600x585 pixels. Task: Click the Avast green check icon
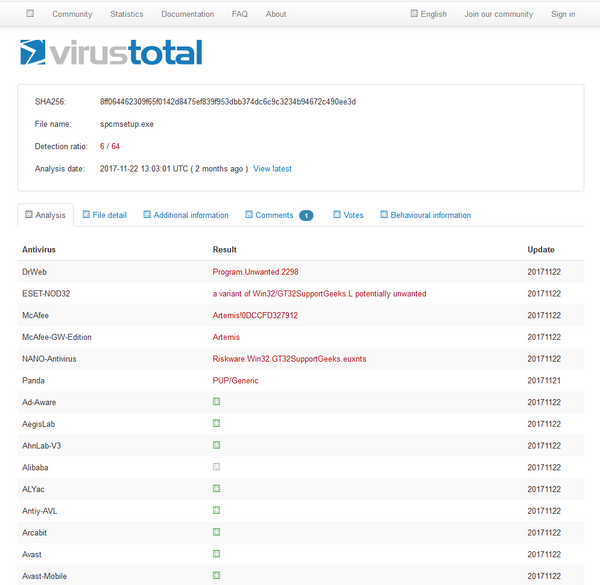pyautogui.click(x=217, y=554)
